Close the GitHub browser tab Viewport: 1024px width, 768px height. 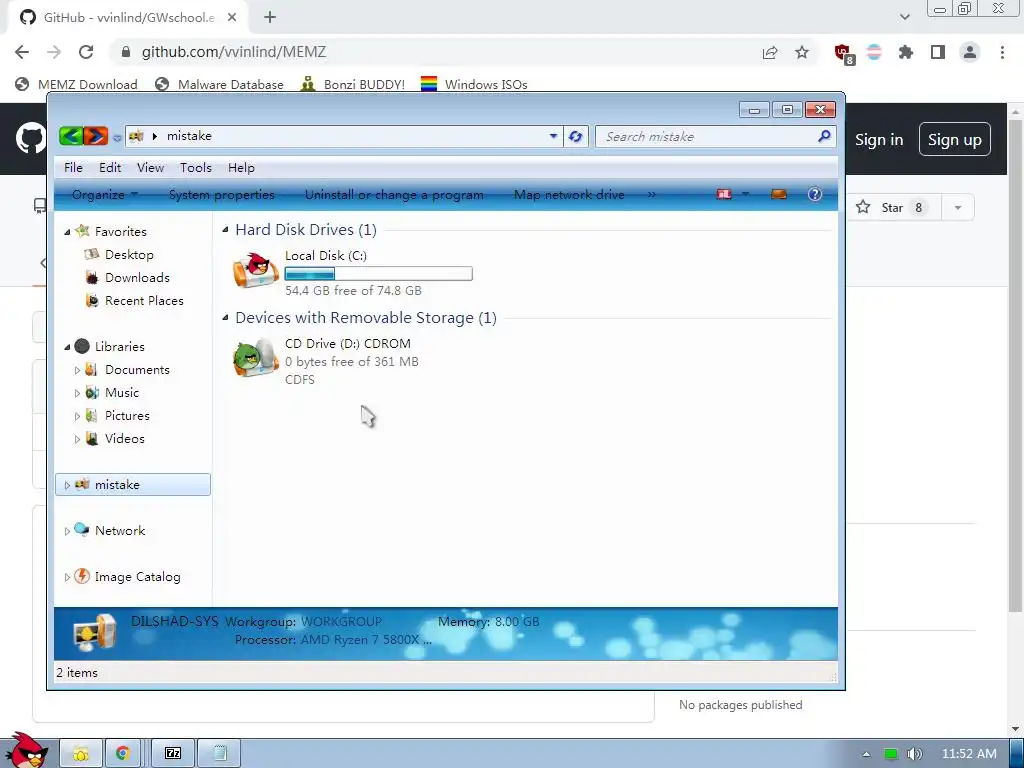tap(232, 18)
